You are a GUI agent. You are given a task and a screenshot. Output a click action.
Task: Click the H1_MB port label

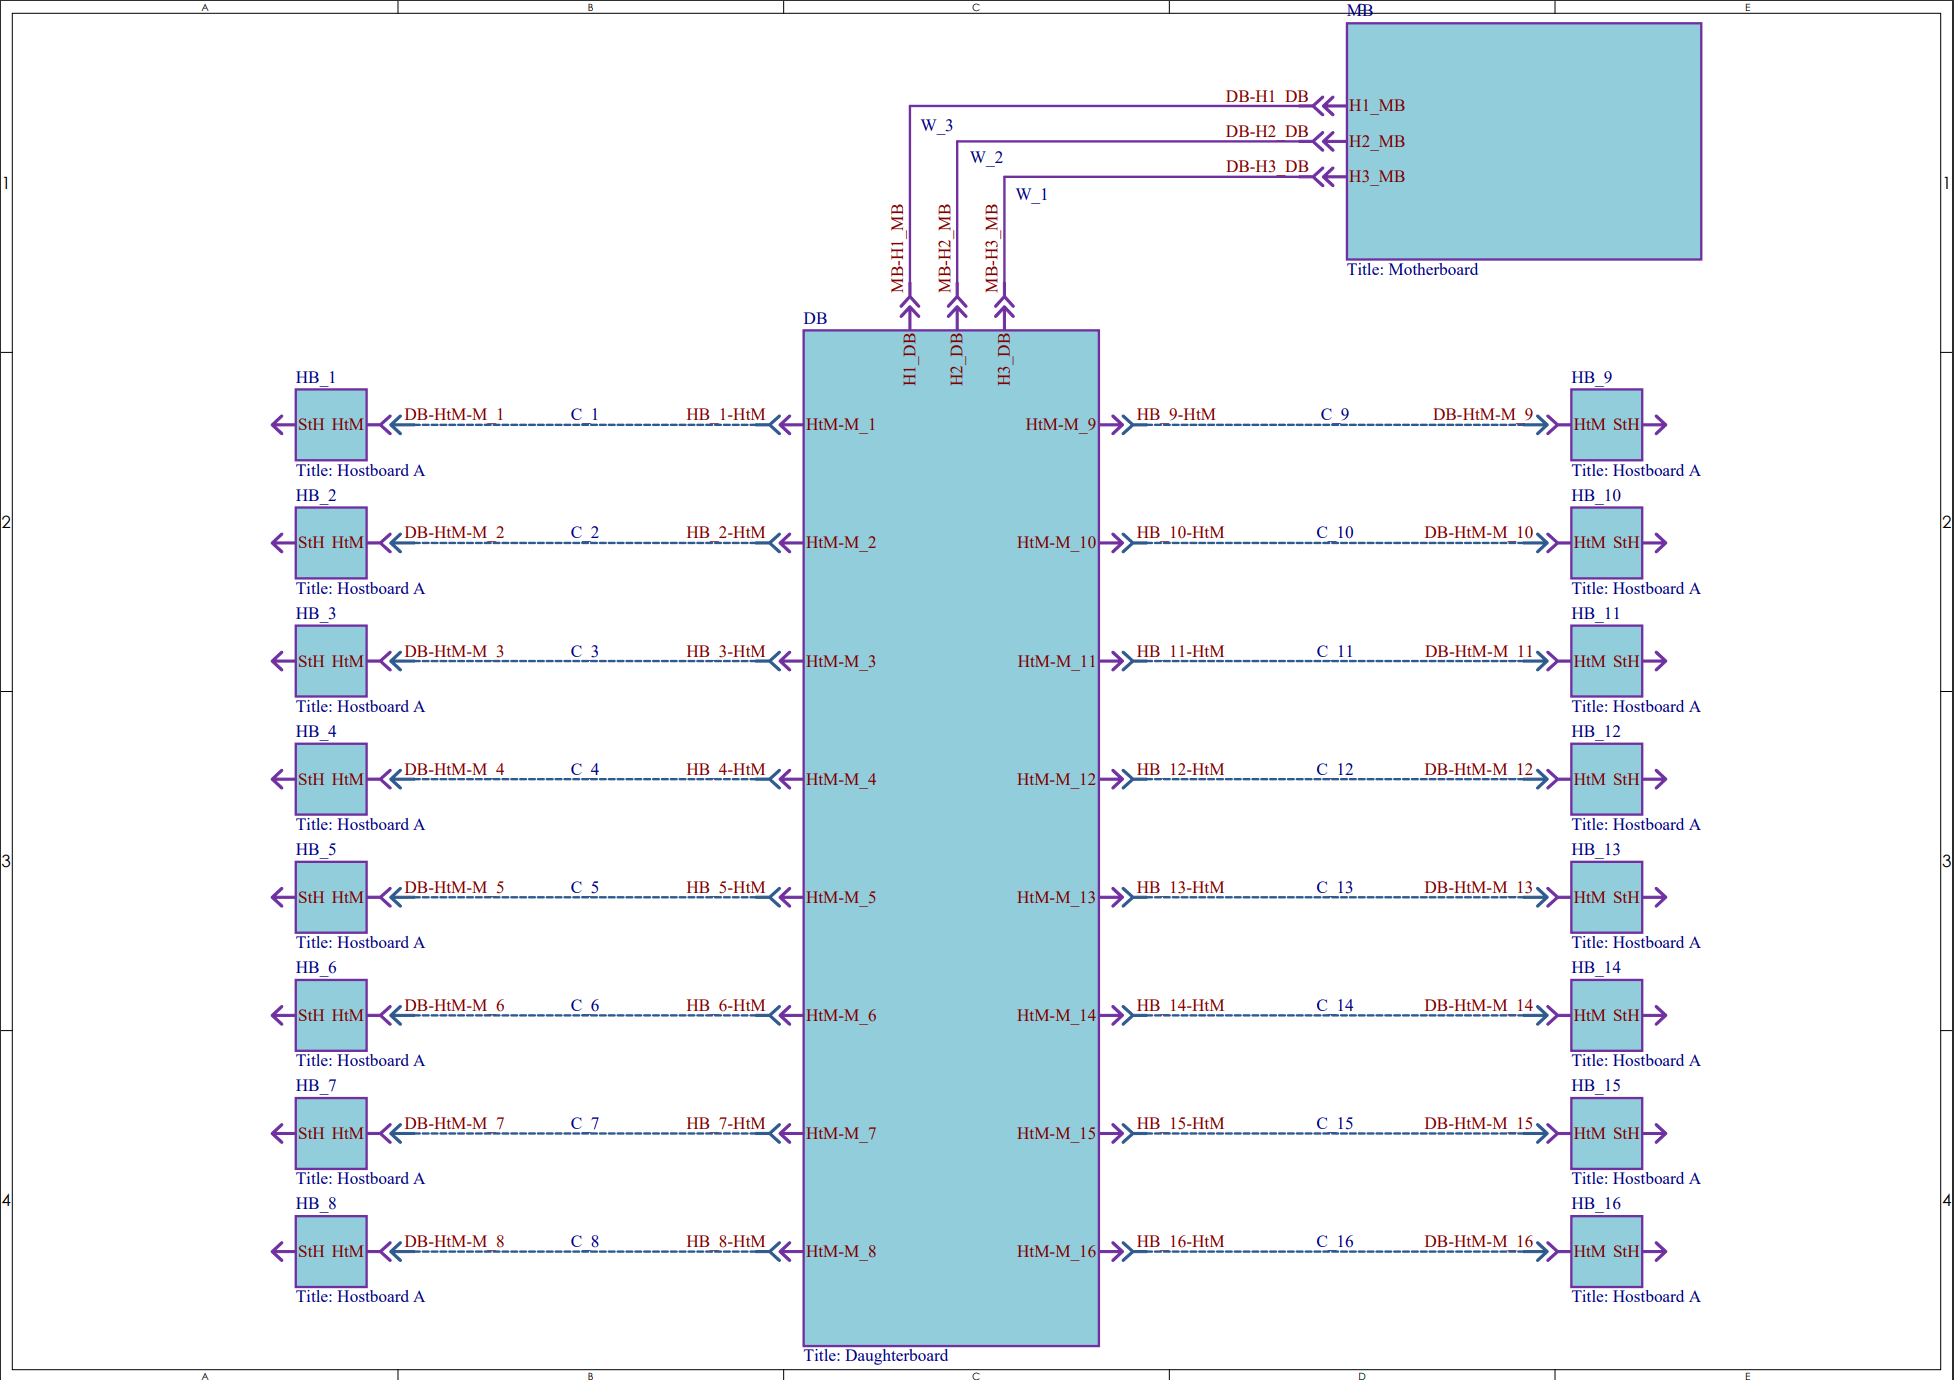(1377, 106)
